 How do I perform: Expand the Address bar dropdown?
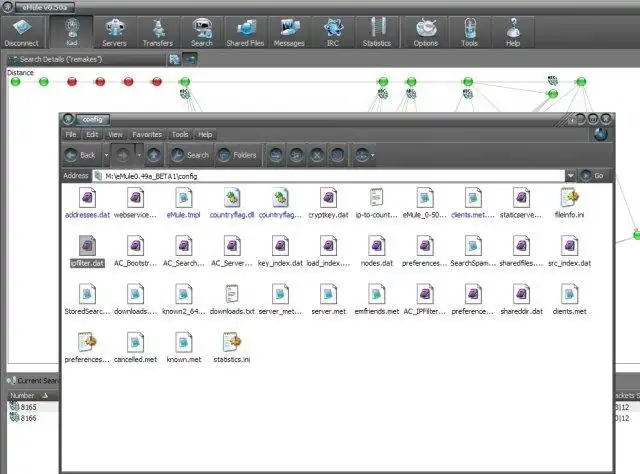pos(570,176)
